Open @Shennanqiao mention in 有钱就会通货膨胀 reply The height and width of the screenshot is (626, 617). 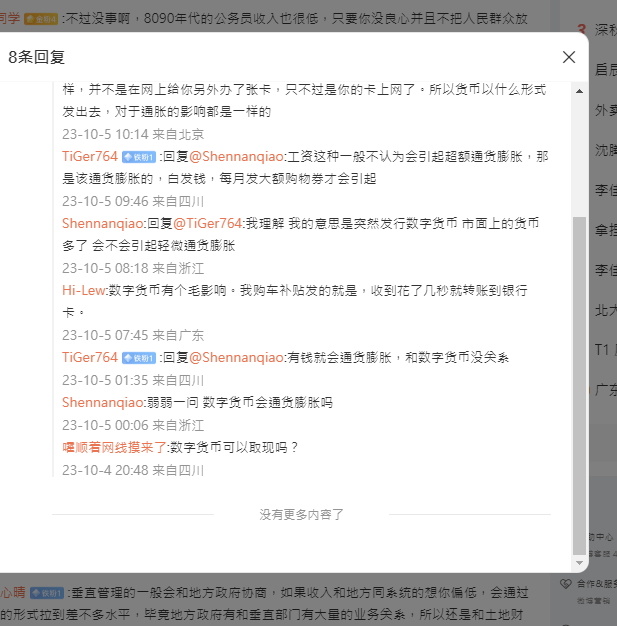(236, 357)
